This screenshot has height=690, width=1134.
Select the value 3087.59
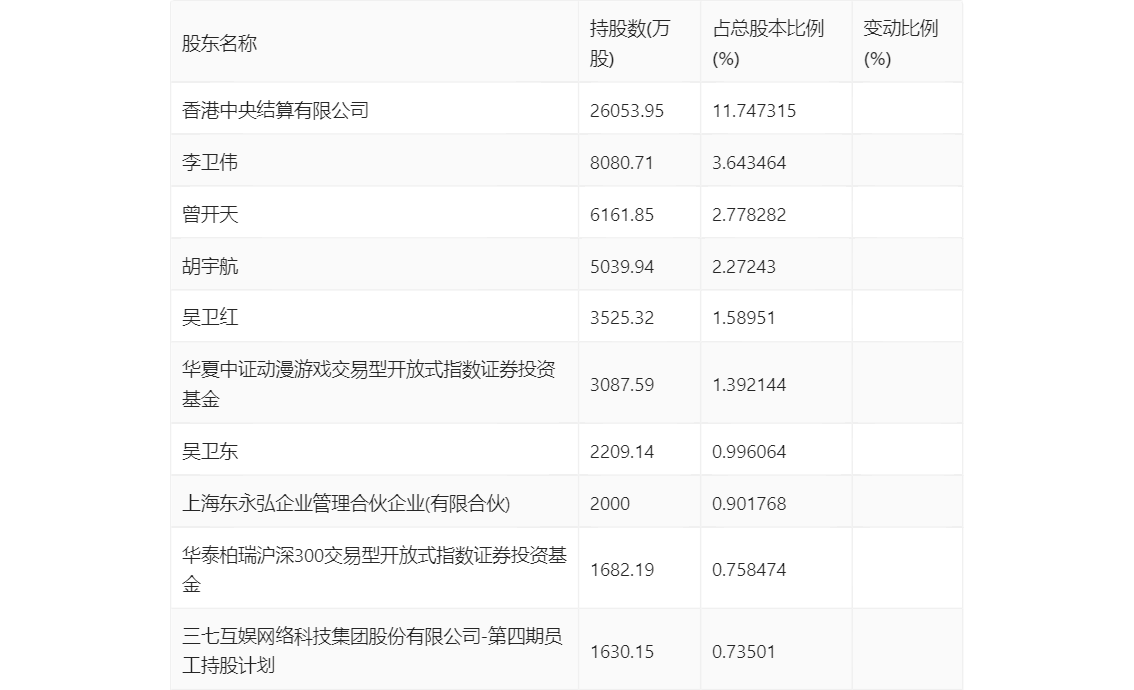(622, 385)
